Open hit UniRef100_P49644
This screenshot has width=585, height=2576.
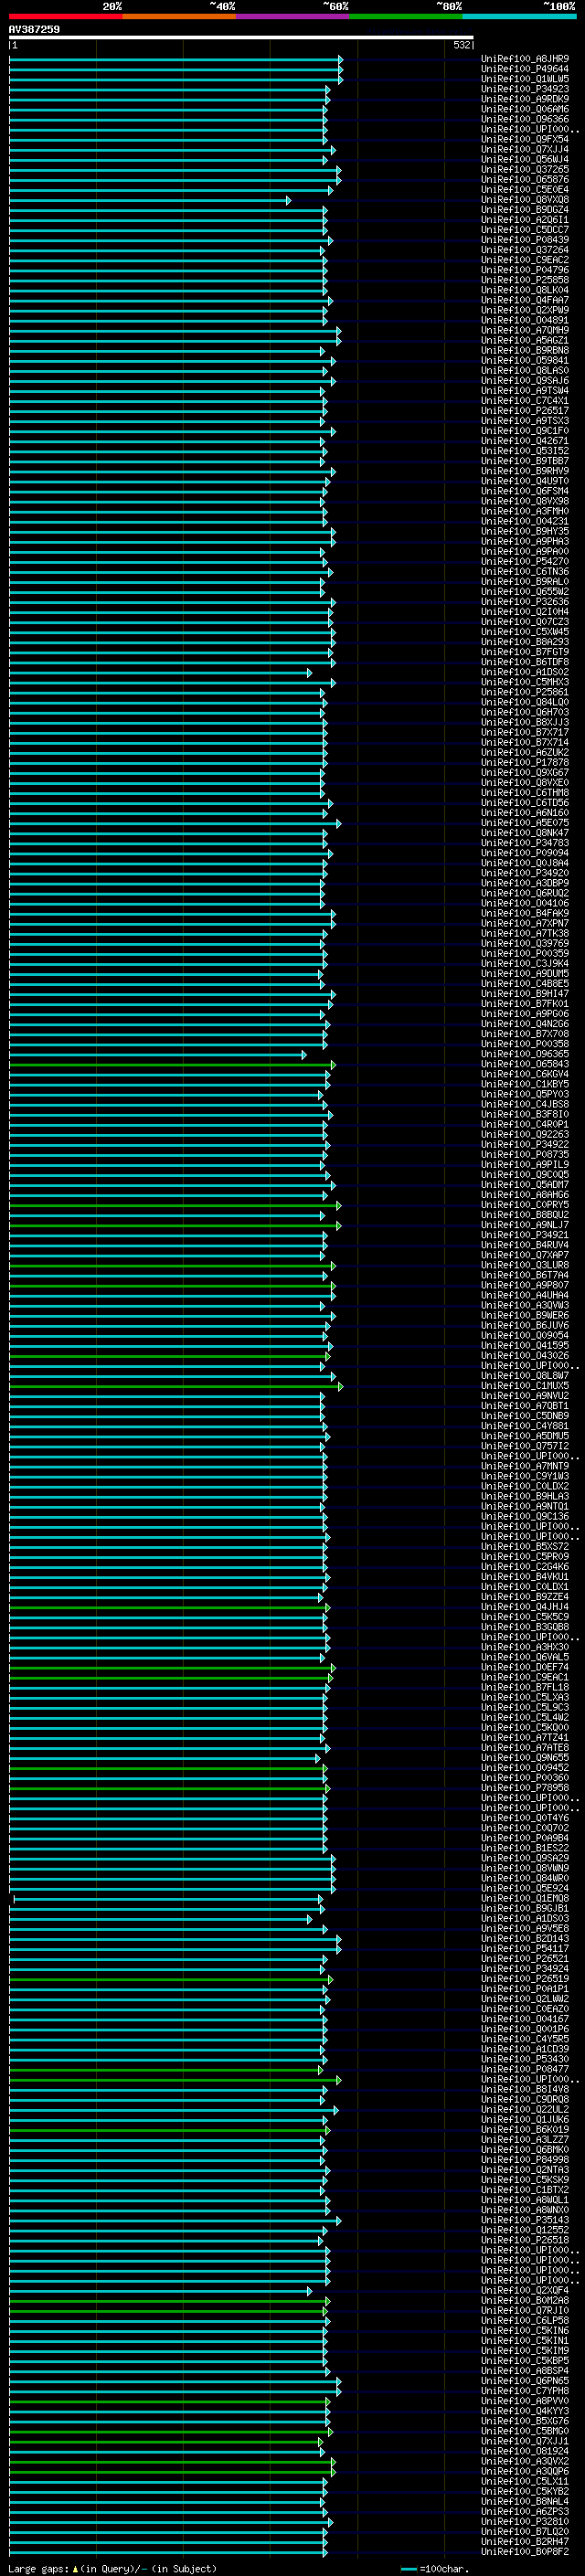point(525,69)
